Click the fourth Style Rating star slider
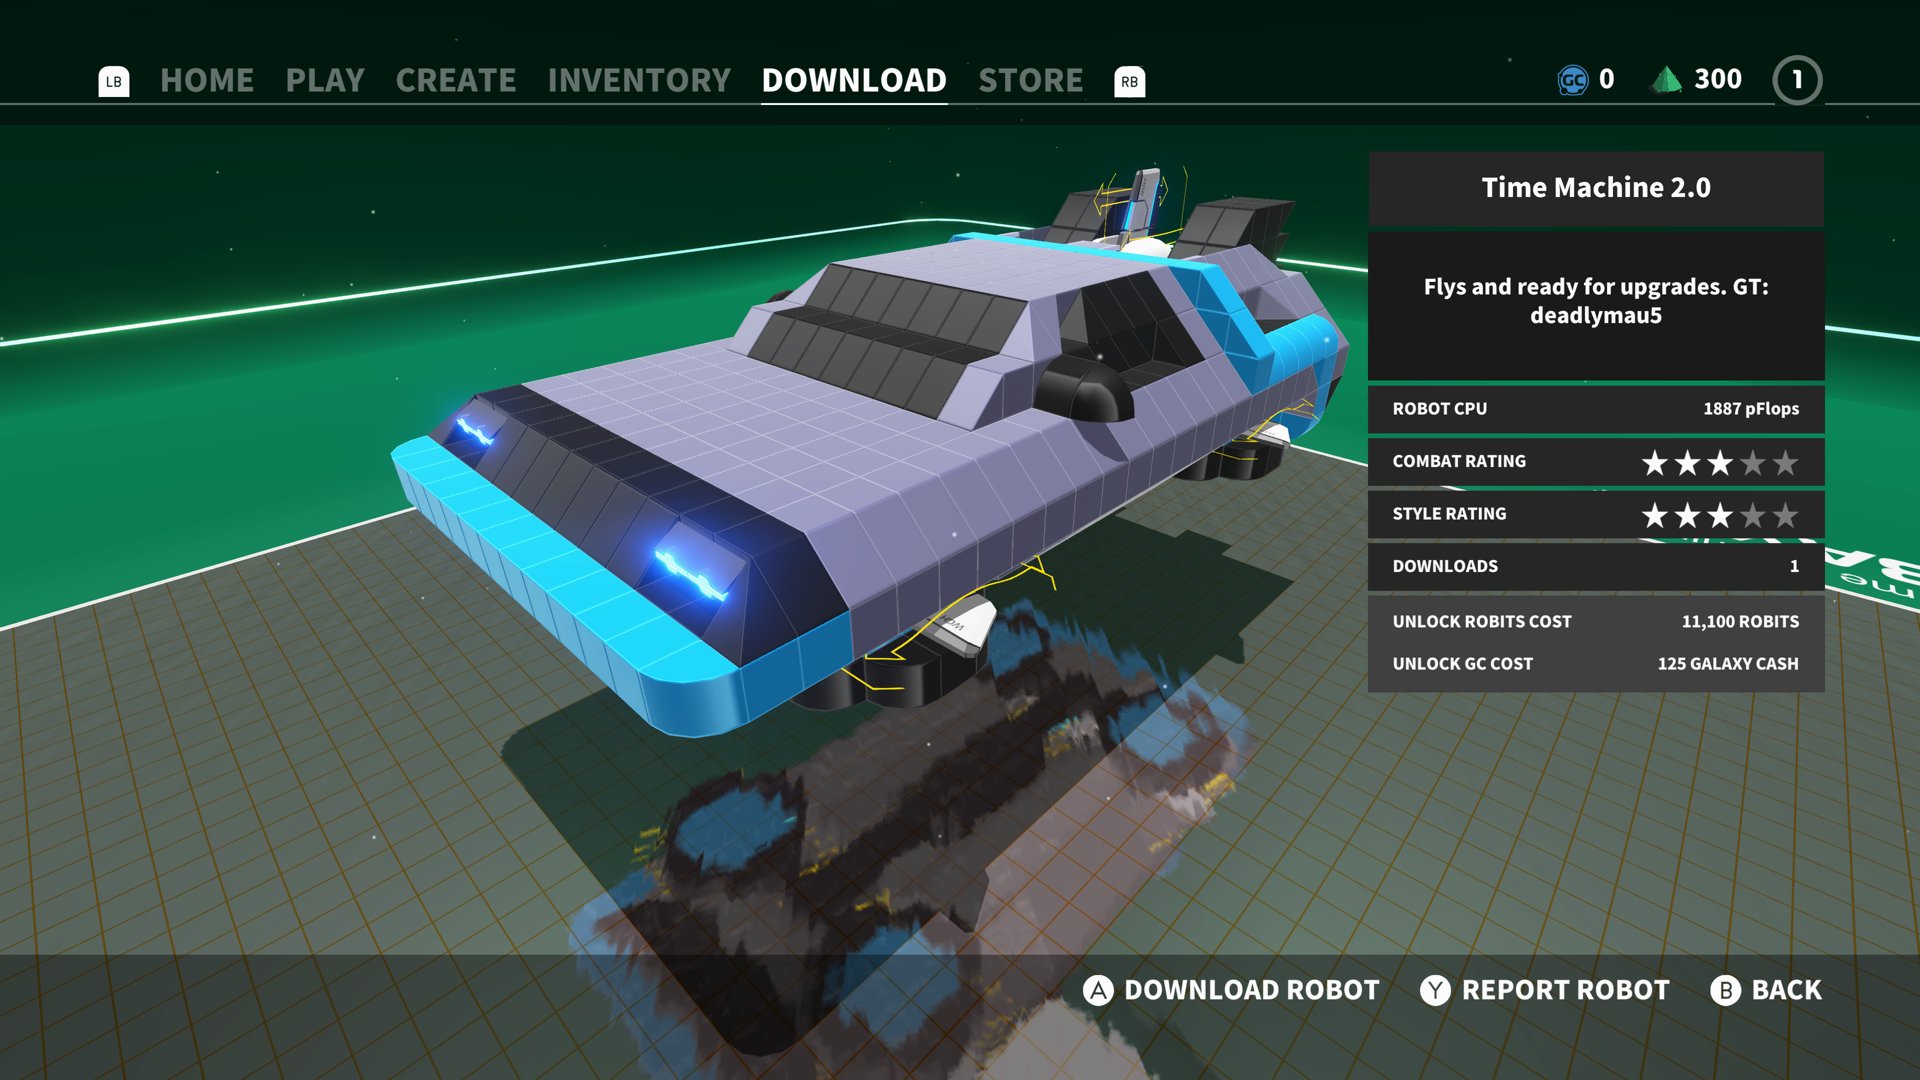1920x1080 pixels. click(1751, 517)
